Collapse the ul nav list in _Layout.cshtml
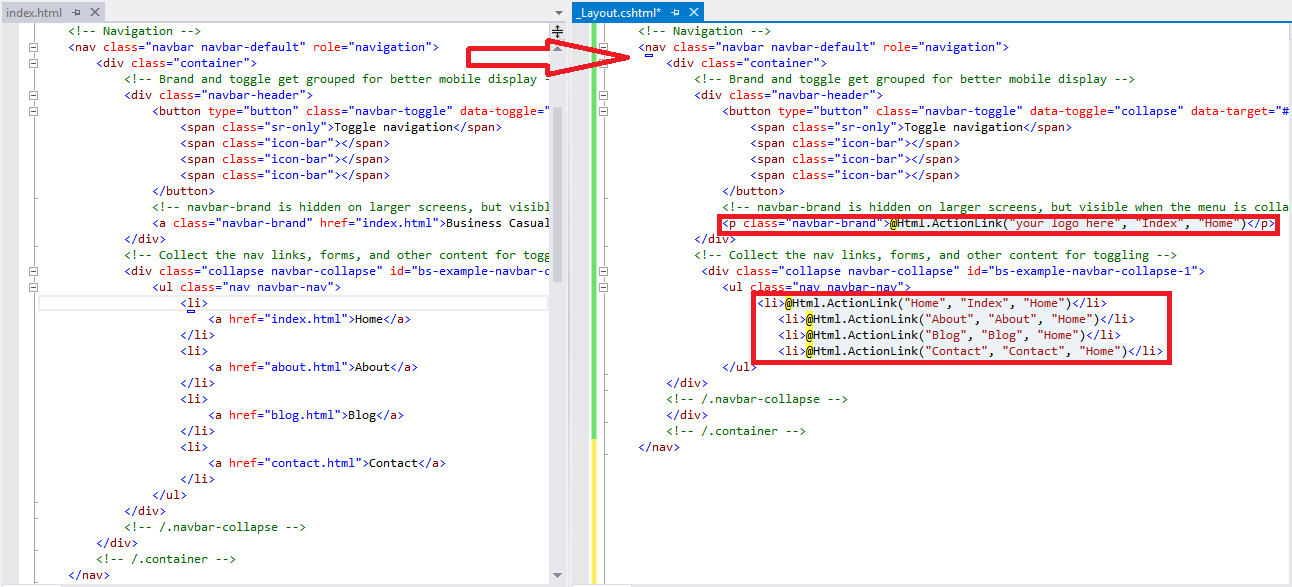This screenshot has width=1292, height=587. (x=603, y=287)
